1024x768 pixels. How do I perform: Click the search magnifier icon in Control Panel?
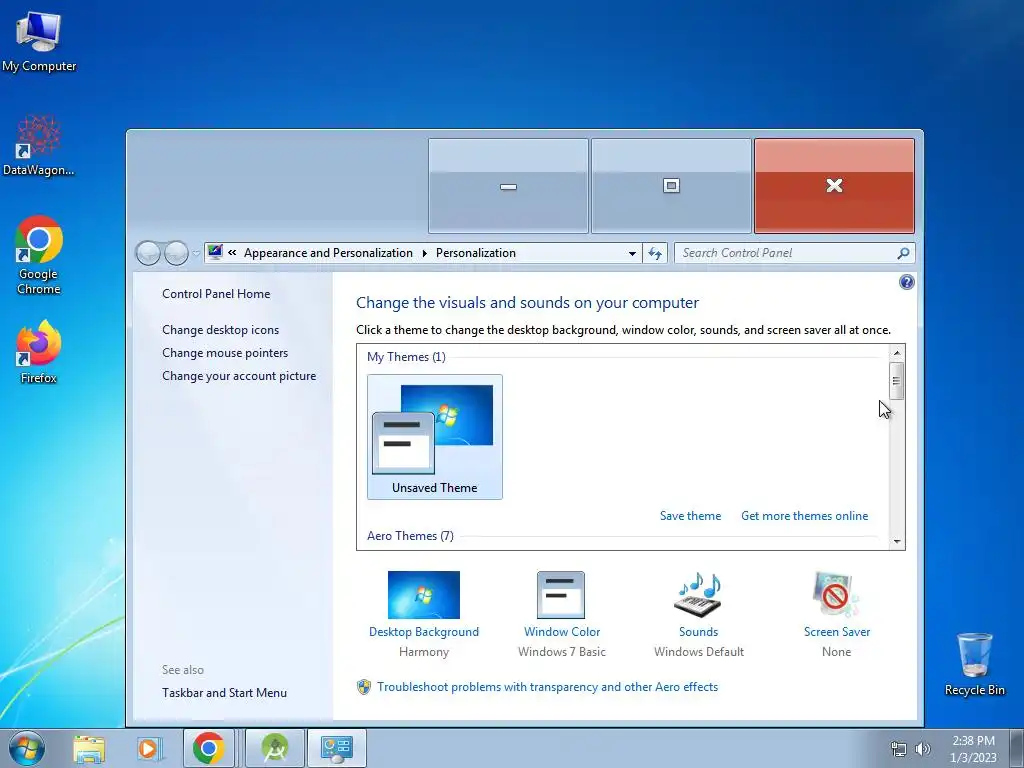[903, 253]
